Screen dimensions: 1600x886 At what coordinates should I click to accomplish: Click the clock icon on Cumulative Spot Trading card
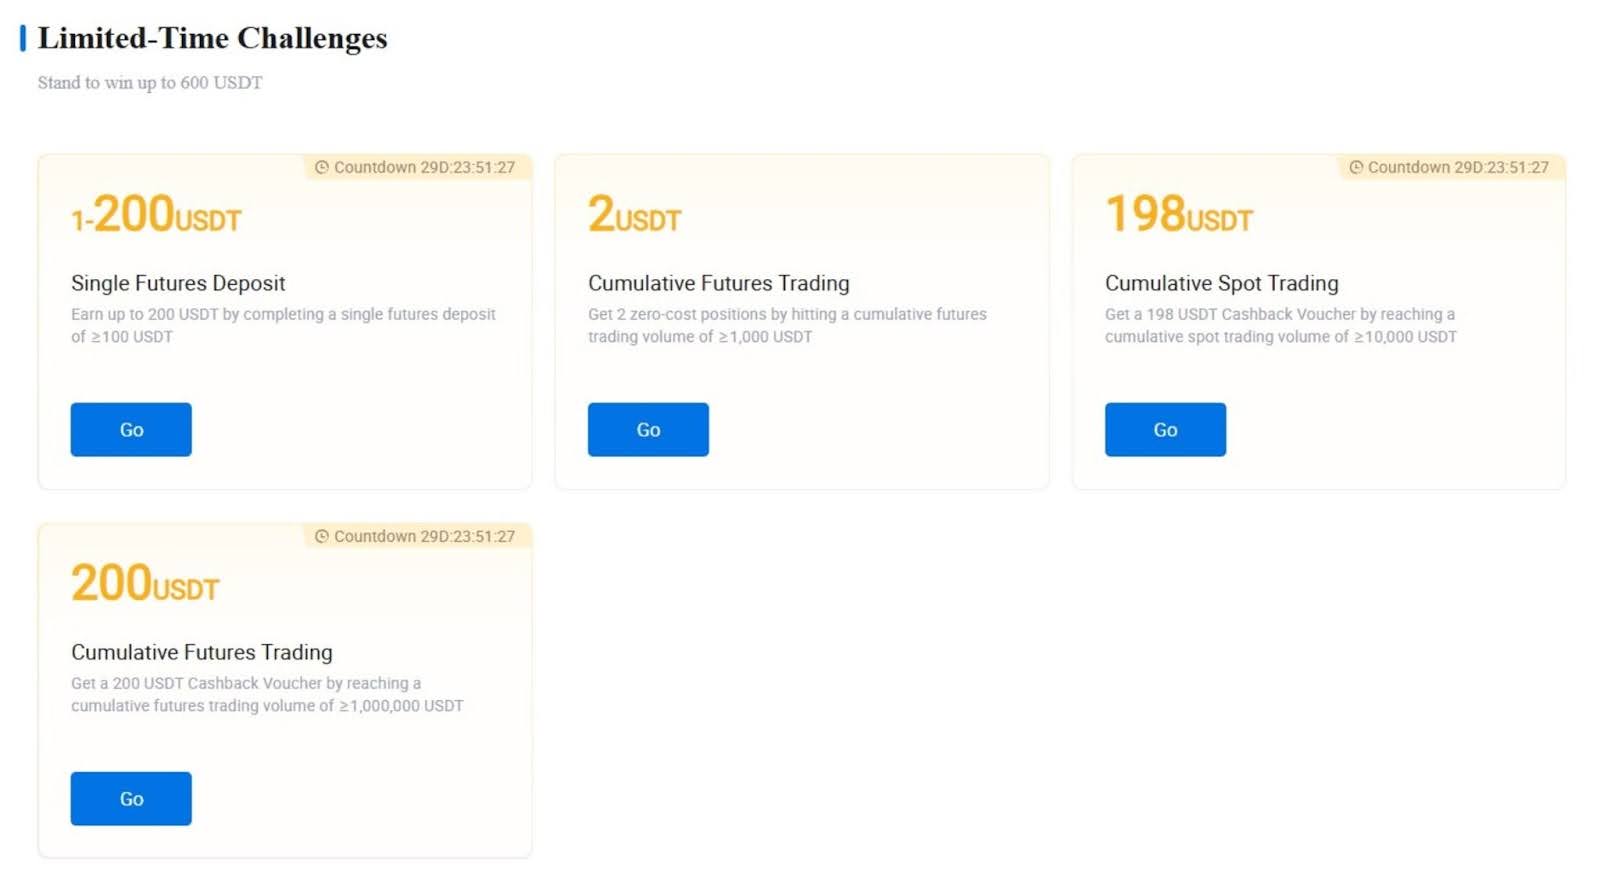pyautogui.click(x=1356, y=168)
